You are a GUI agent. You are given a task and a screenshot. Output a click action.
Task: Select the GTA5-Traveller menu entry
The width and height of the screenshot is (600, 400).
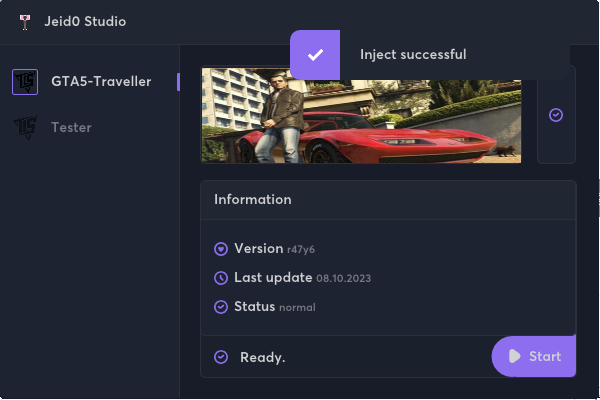tap(101, 82)
